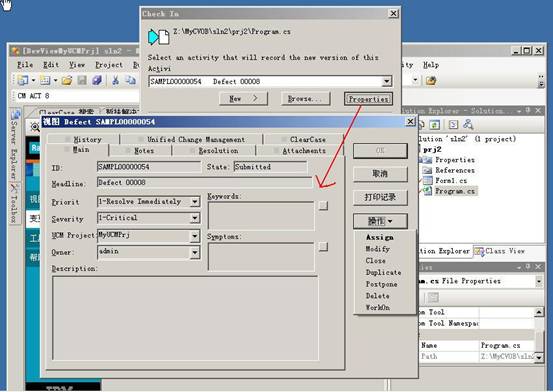Screen dimensions: 553x392
Task: Switch to the ClearCase tab in Defect dialog
Action: 304,139
